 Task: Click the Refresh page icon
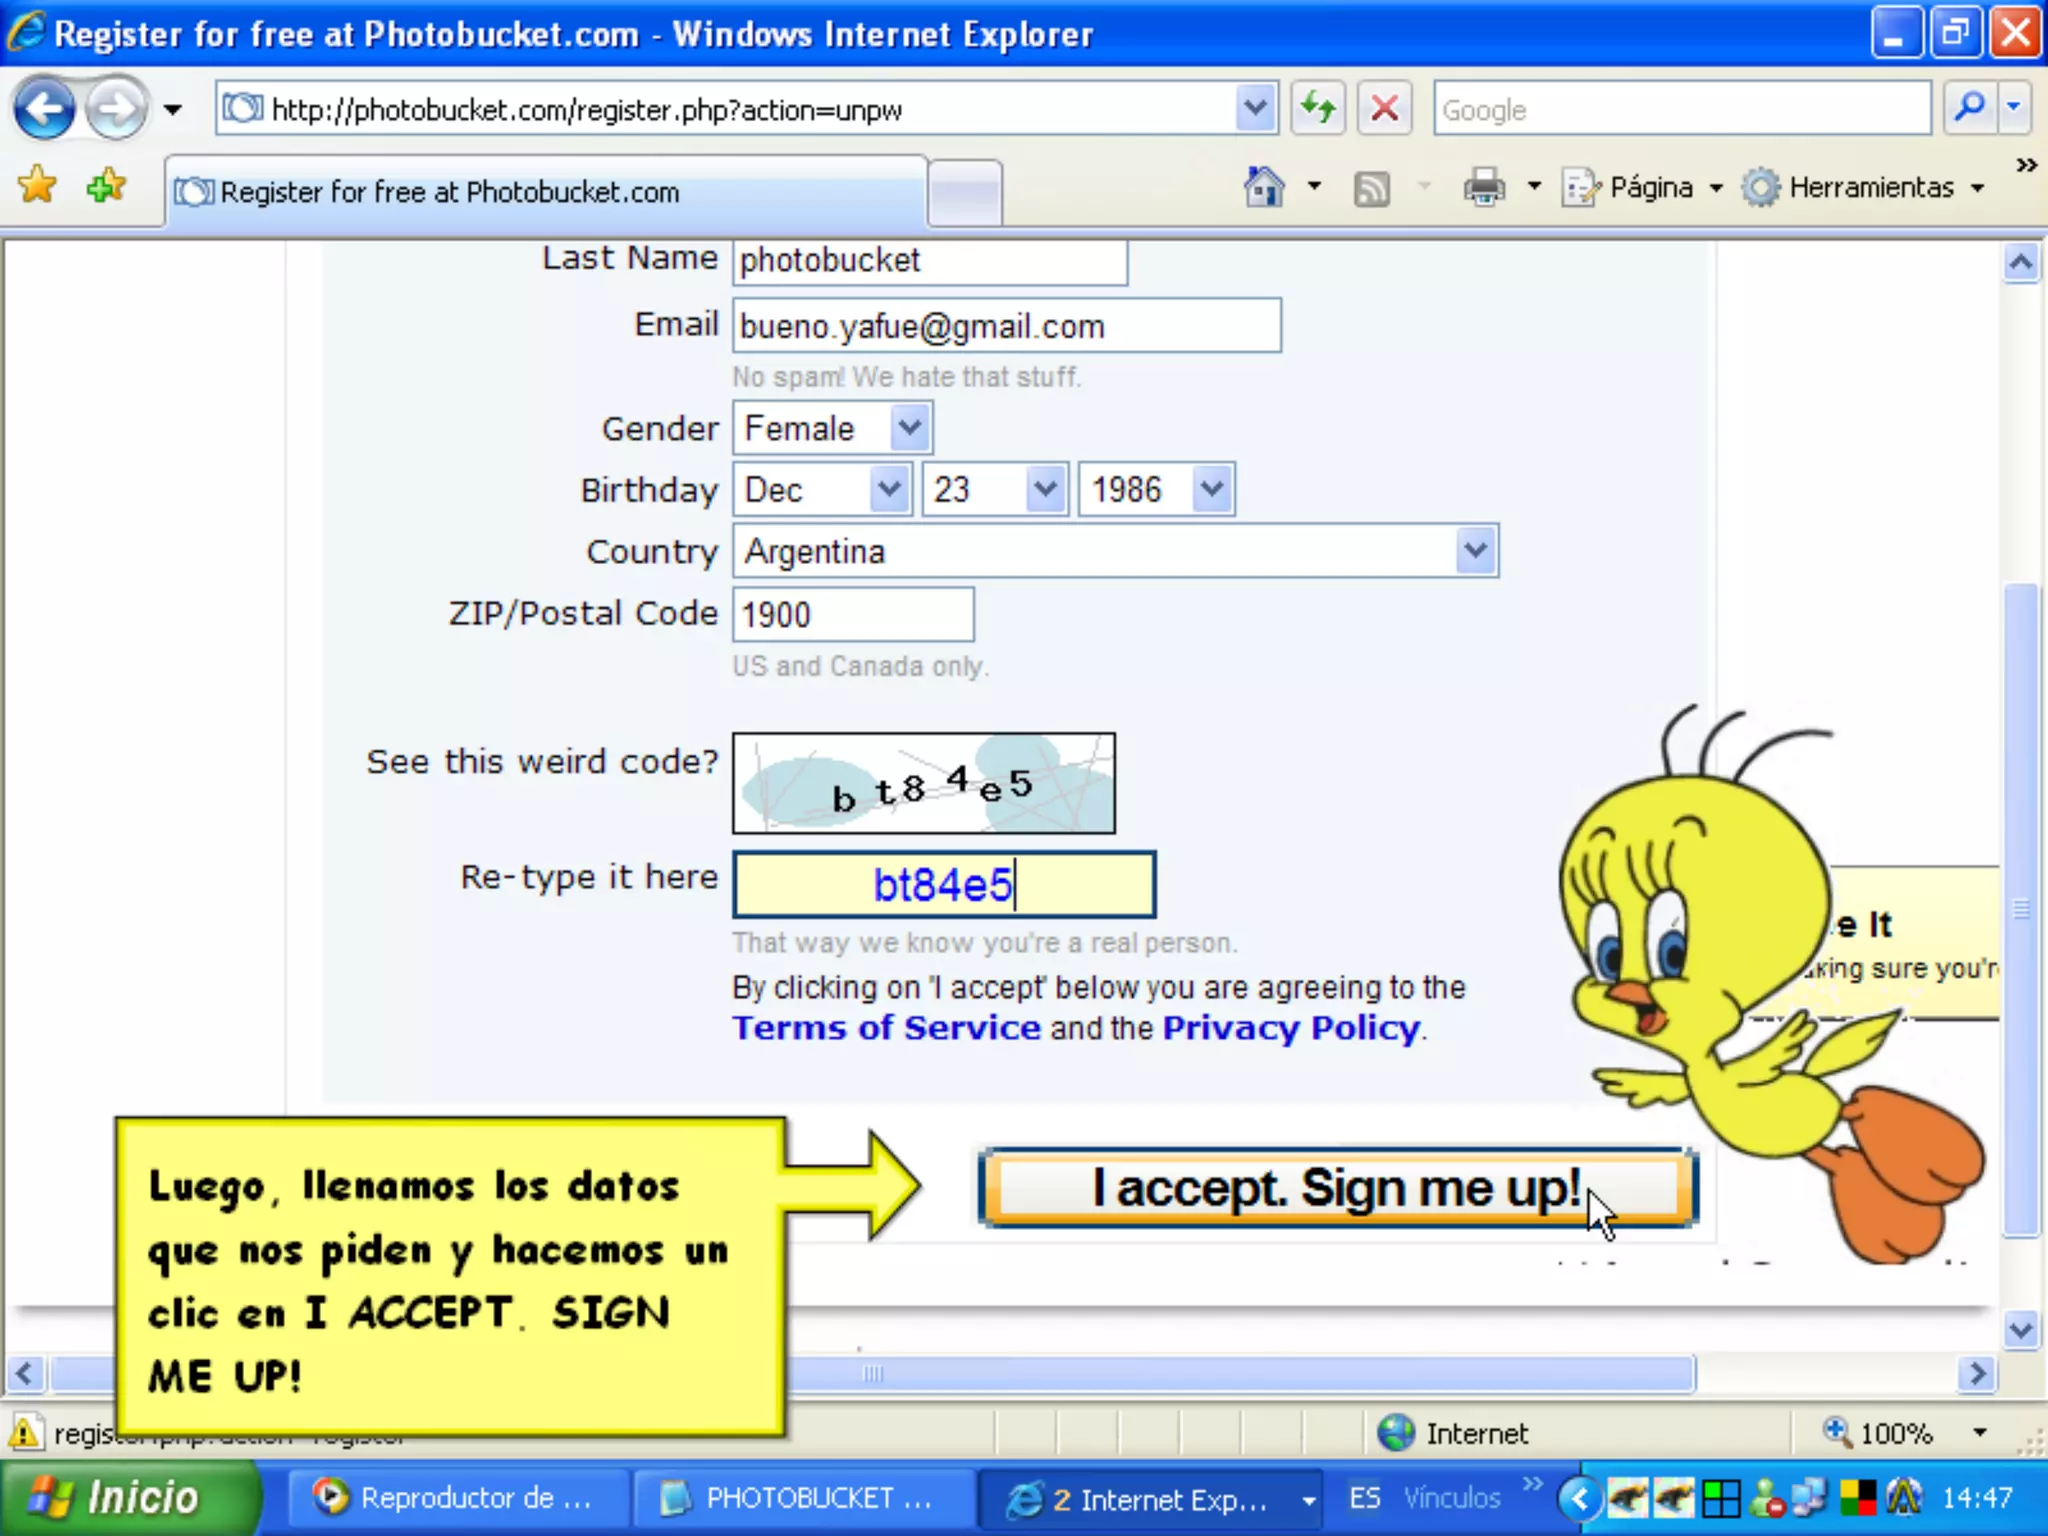1317,108
